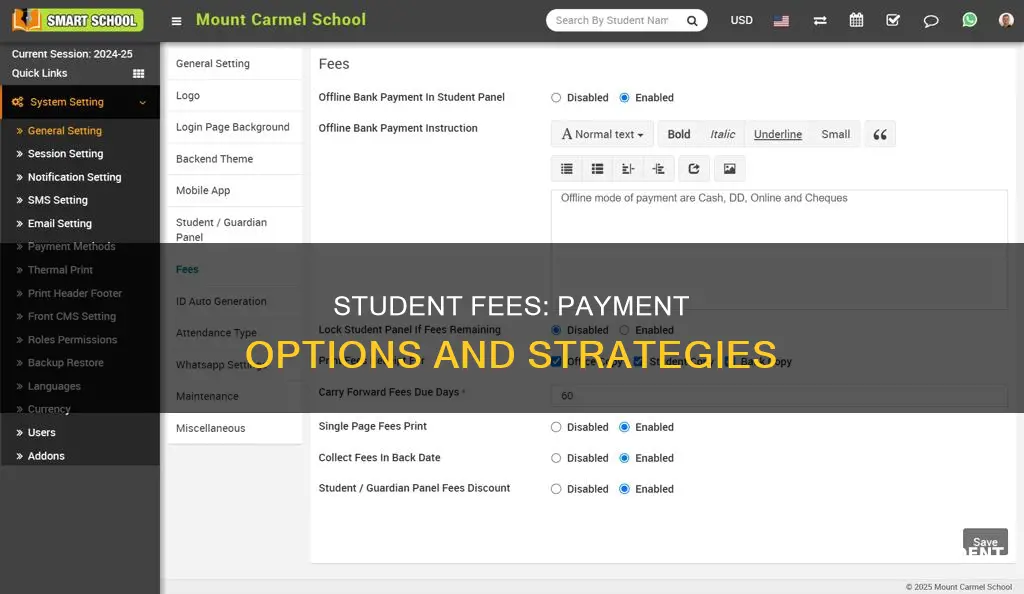This screenshot has height=594, width=1024.
Task: Open the USD currency selector
Action: coord(741,20)
